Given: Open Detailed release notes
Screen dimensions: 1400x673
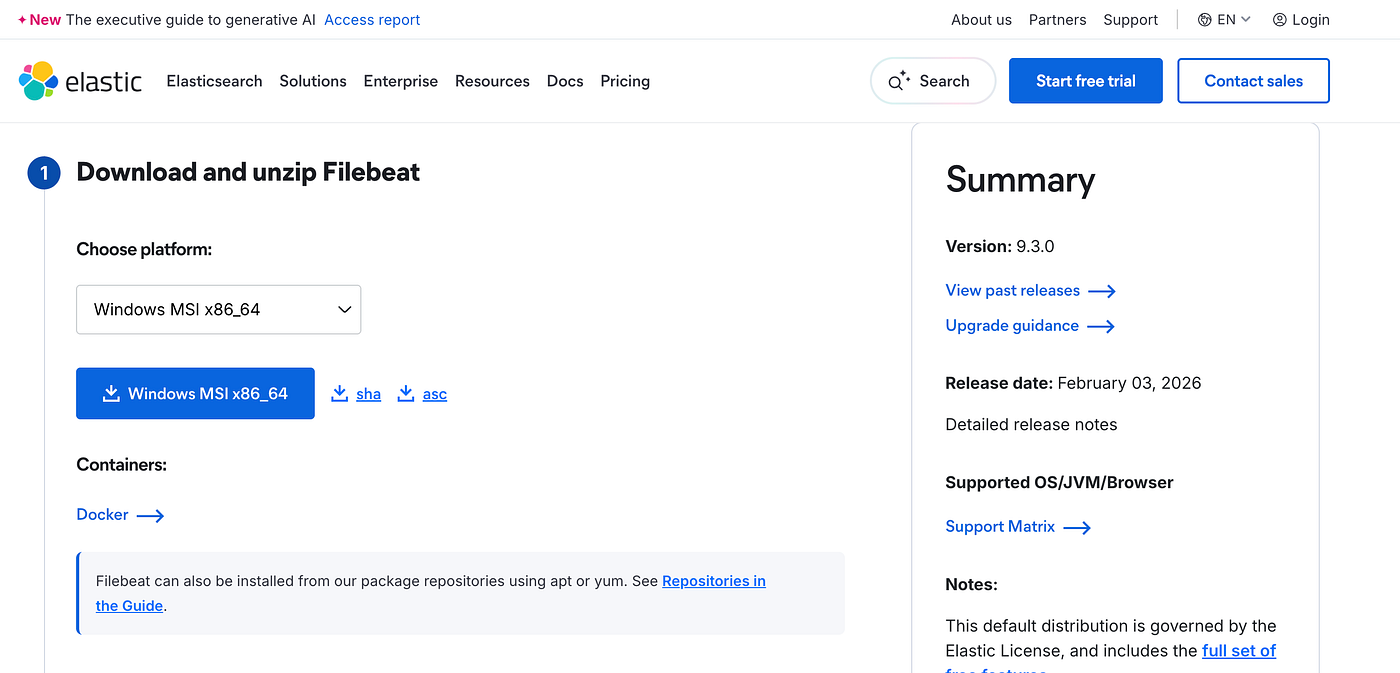Looking at the screenshot, I should coord(1031,425).
